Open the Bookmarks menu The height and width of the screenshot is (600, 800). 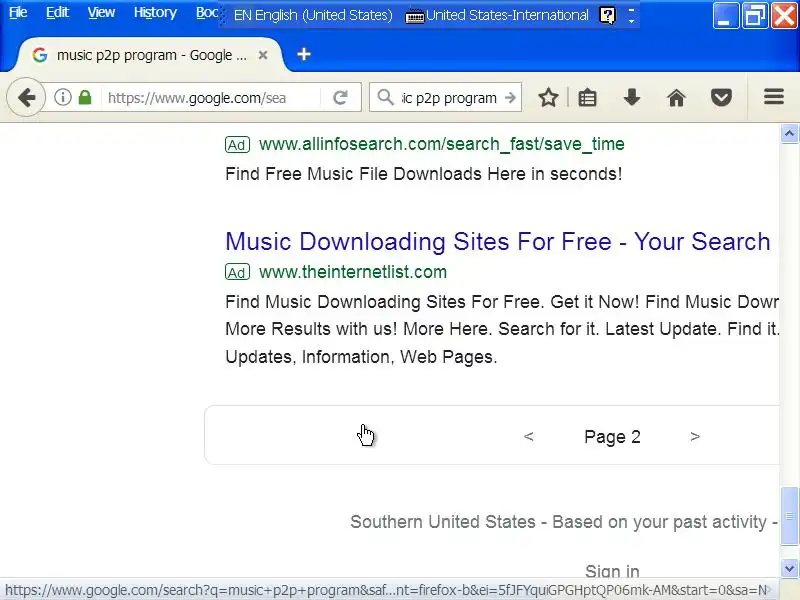(207, 12)
